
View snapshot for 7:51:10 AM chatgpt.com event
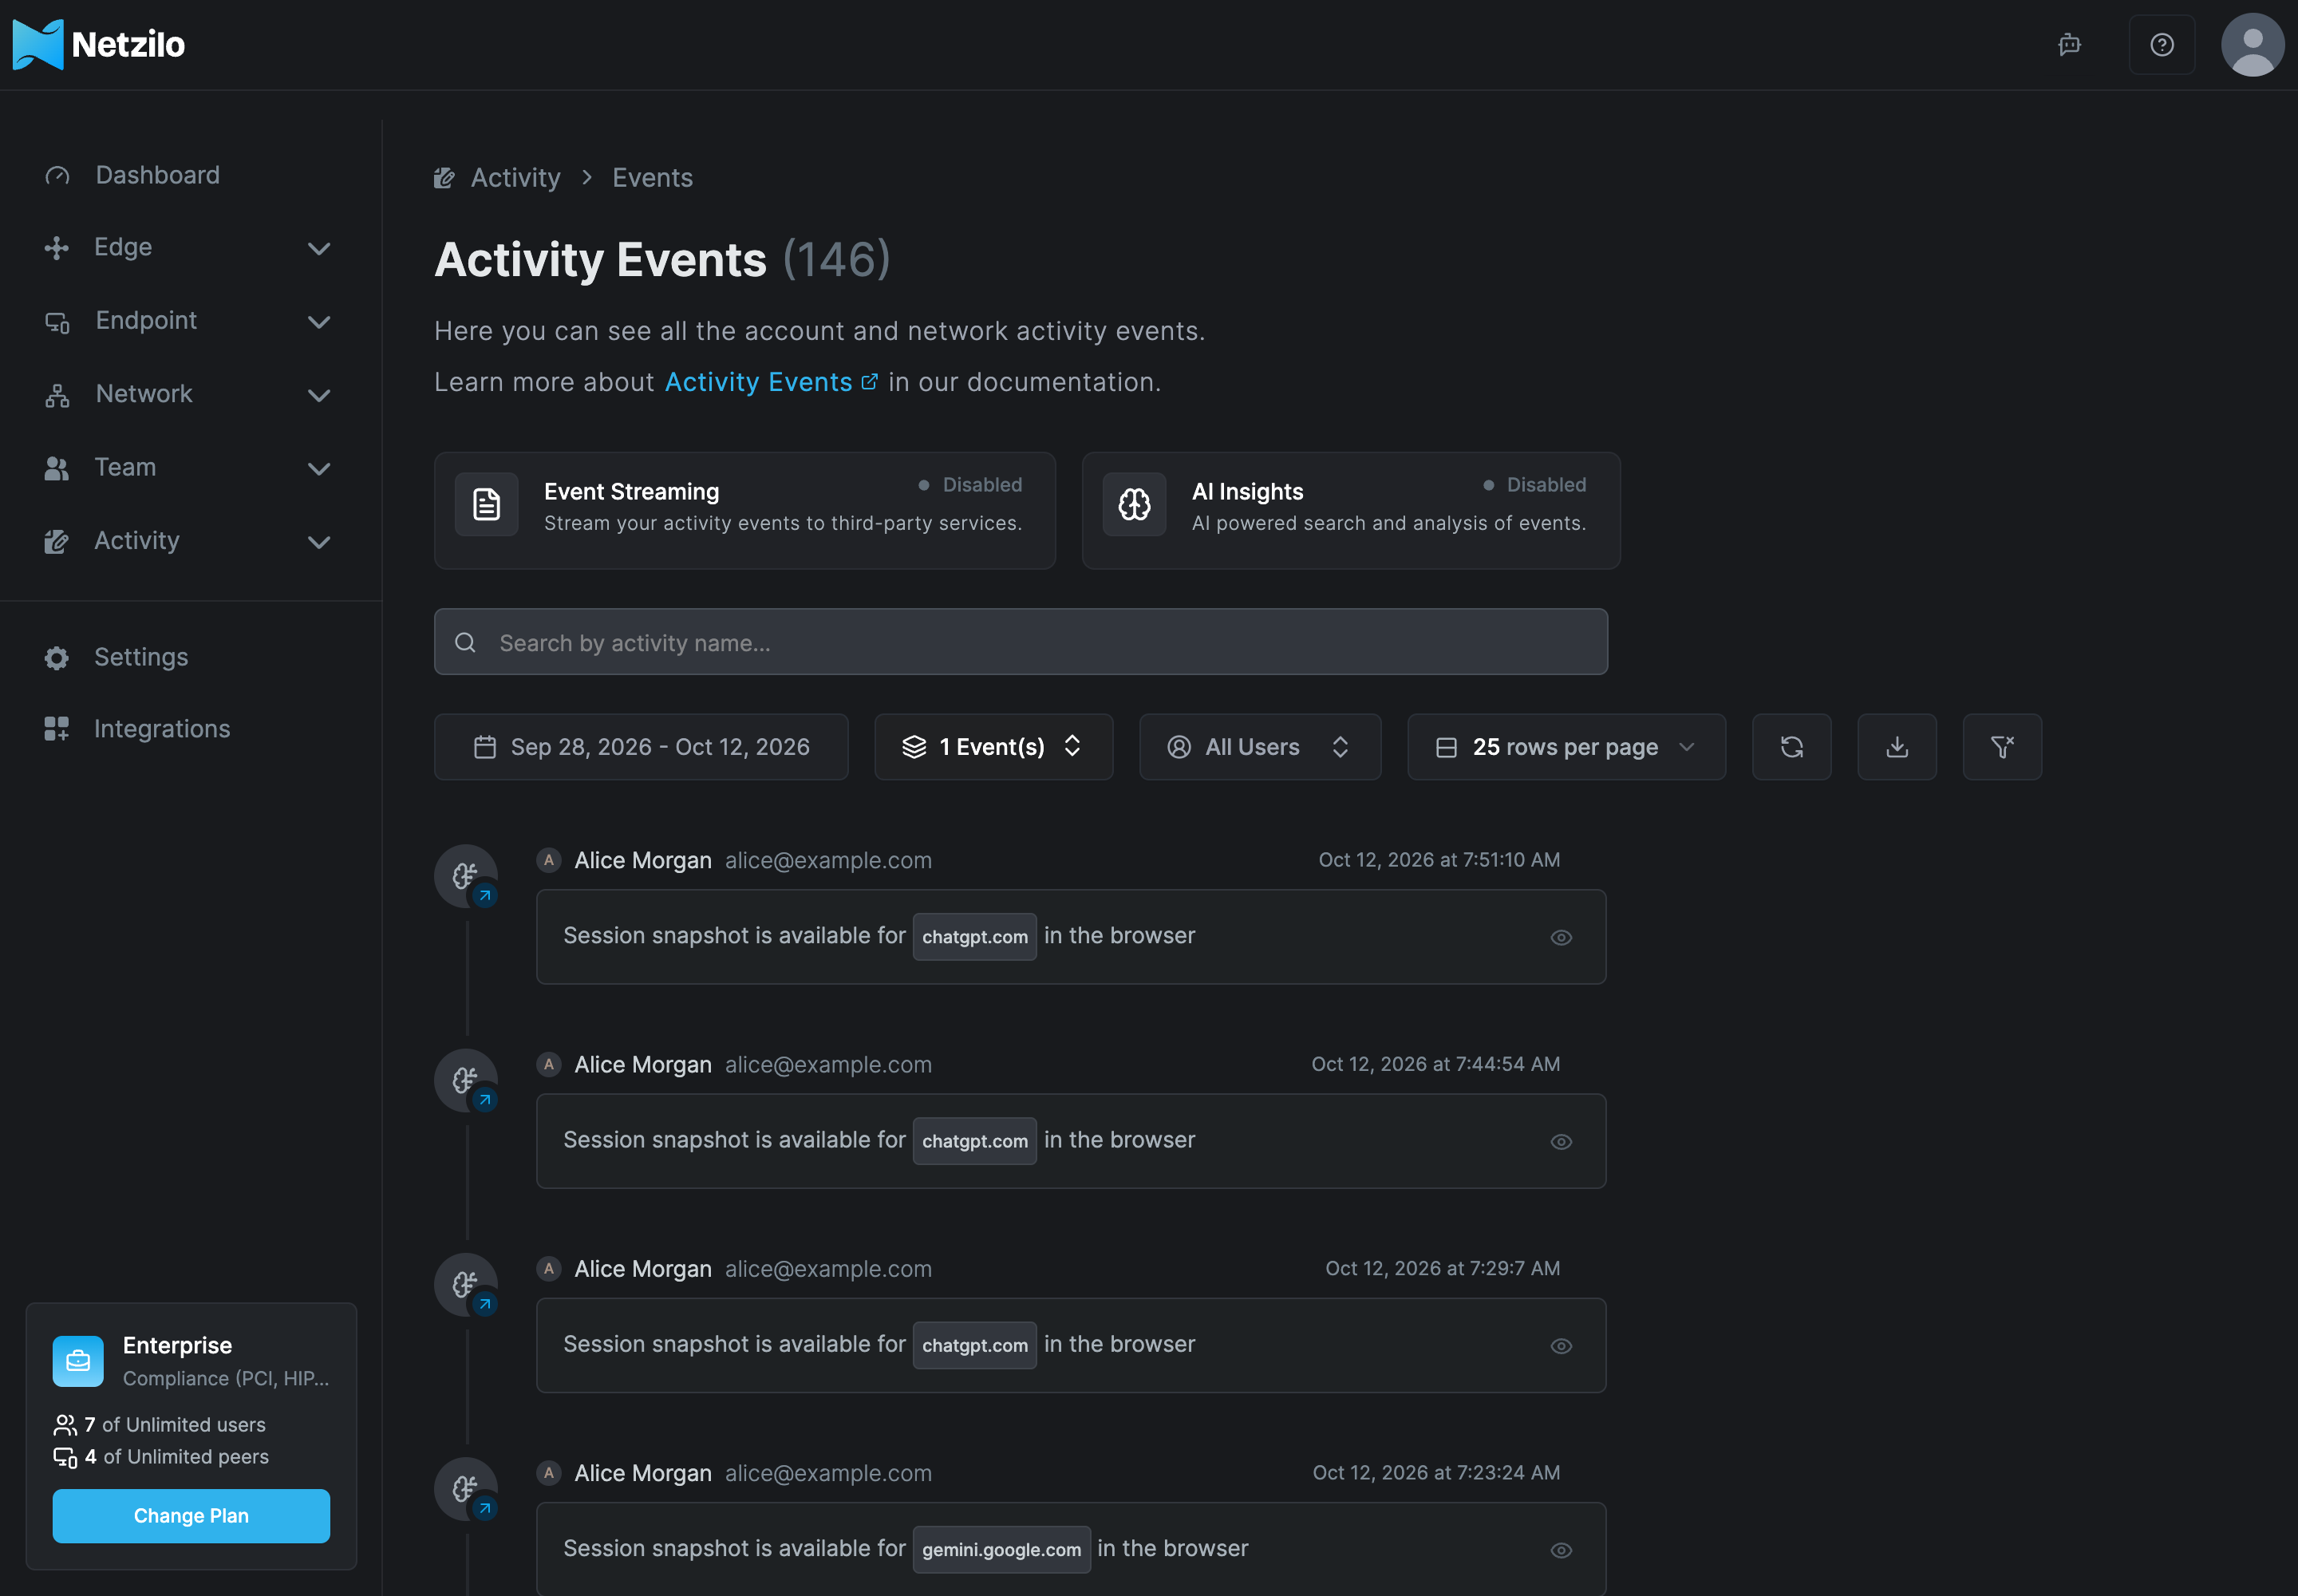click(x=1561, y=938)
